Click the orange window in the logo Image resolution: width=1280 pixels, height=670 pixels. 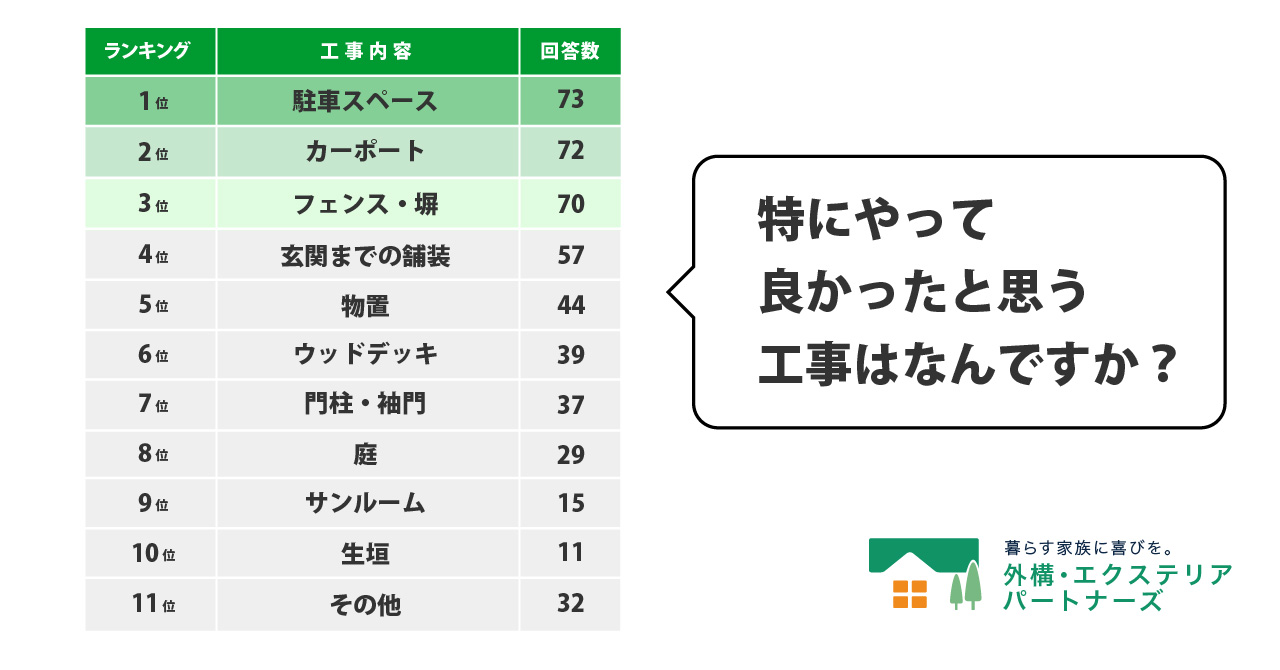[910, 594]
